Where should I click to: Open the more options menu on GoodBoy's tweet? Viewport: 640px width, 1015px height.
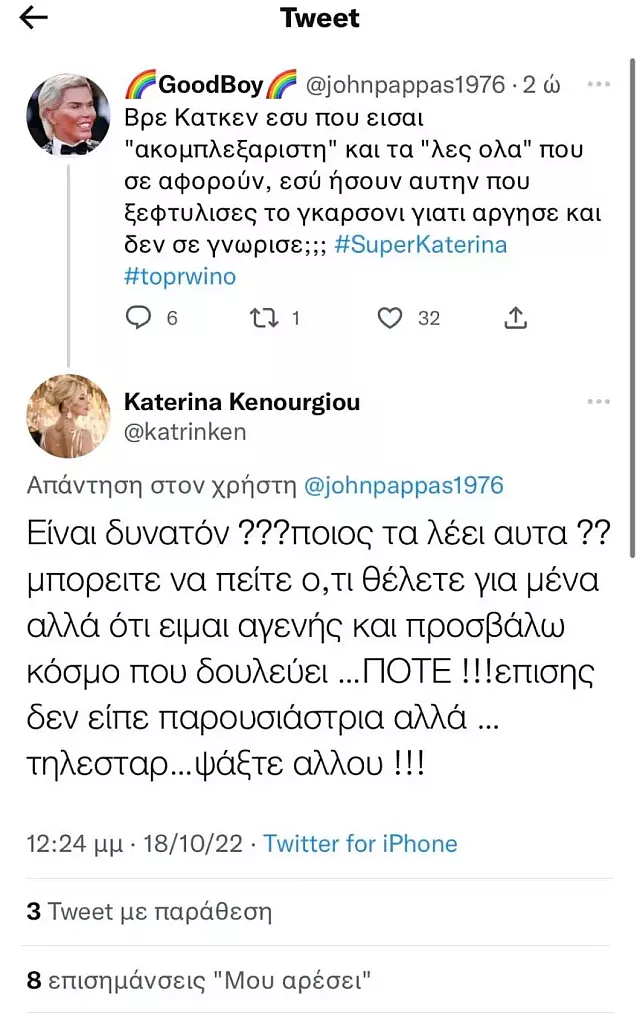598,86
